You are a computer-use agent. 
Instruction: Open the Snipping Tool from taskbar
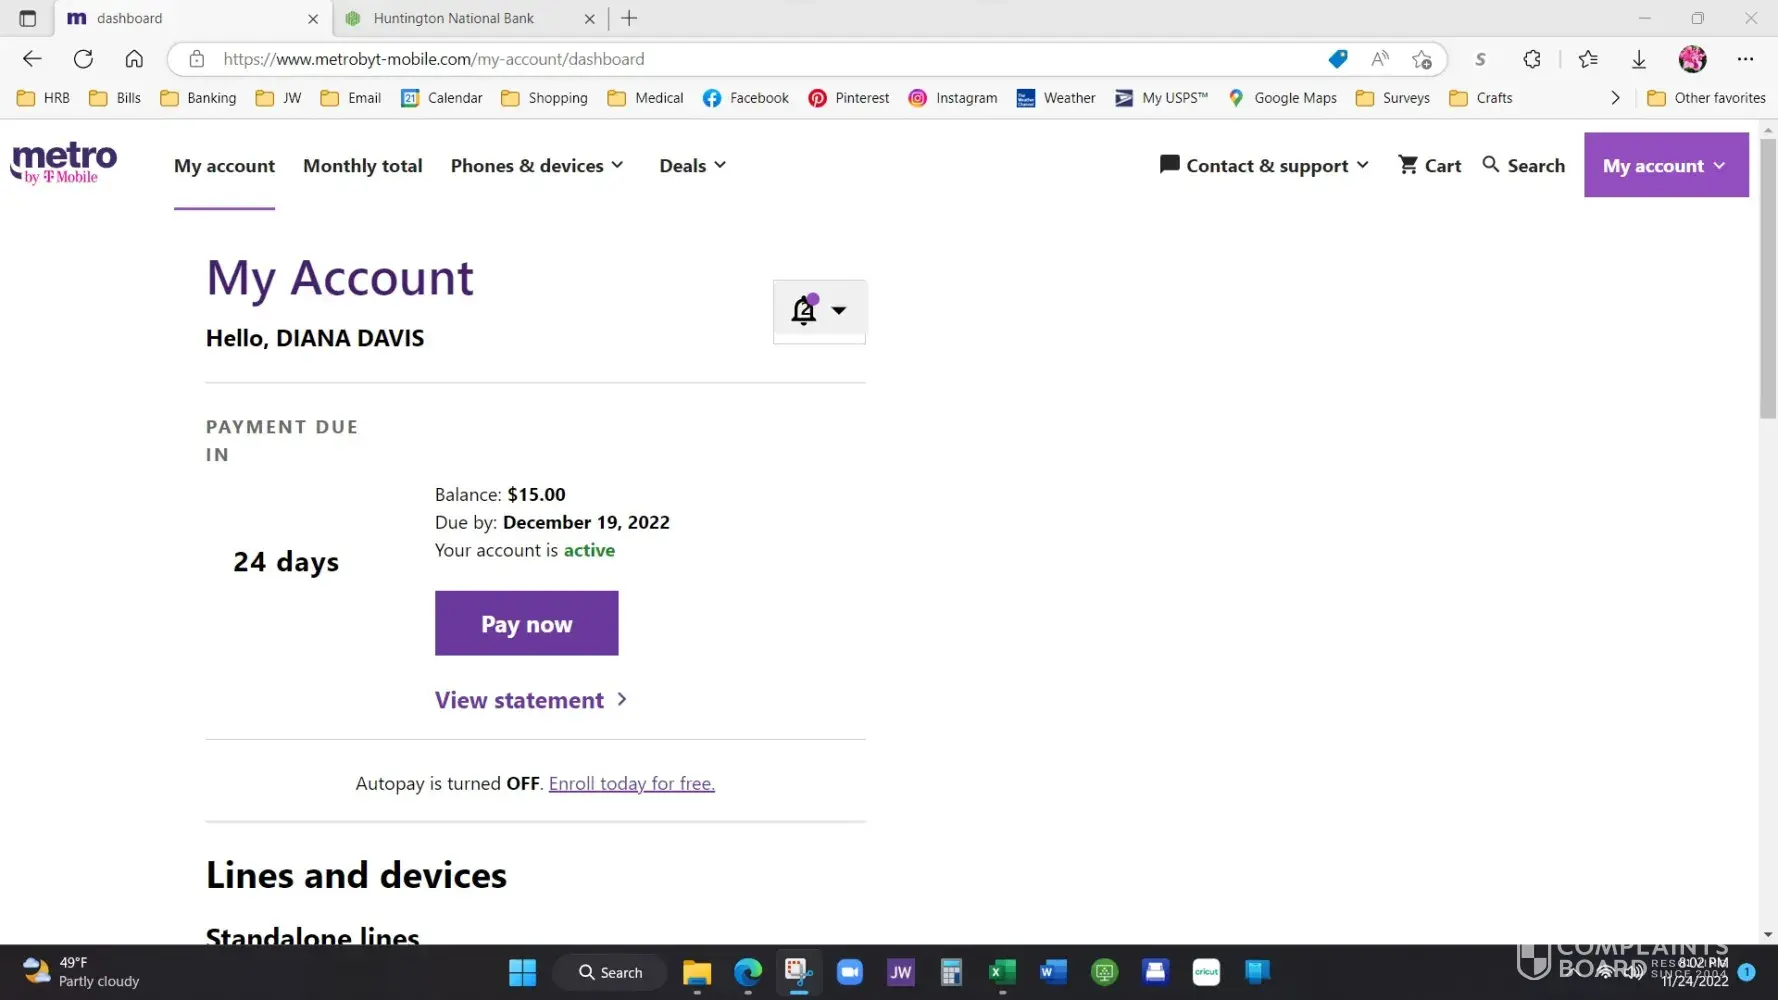click(799, 972)
